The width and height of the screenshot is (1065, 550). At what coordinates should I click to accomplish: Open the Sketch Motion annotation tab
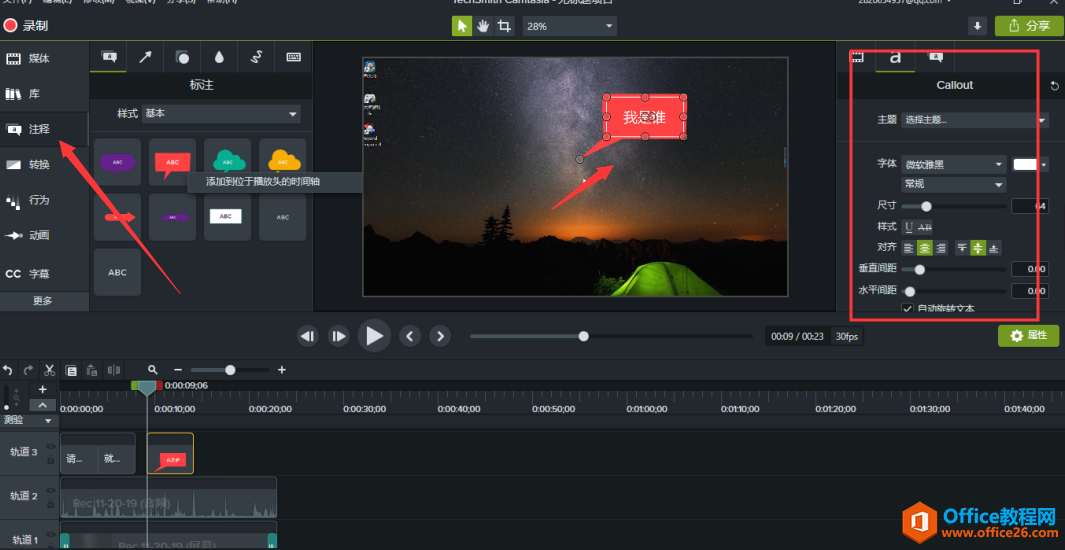coord(256,57)
